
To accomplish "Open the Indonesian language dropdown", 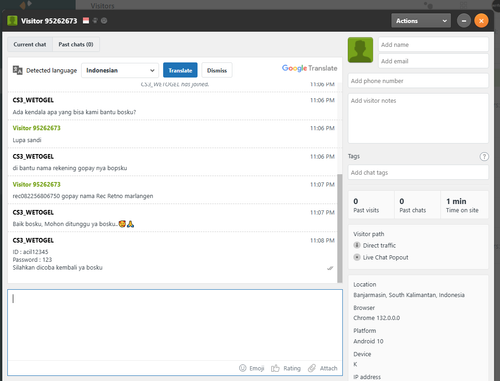I will pyautogui.click(x=120, y=70).
